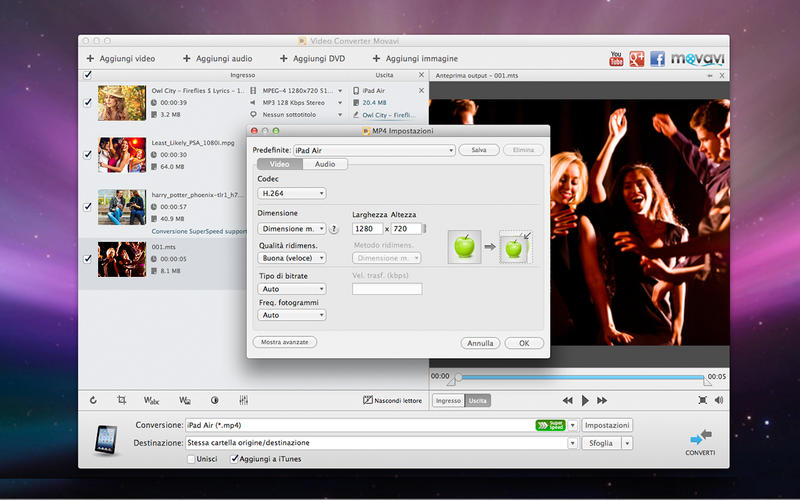Image resolution: width=800 pixels, height=500 pixels.
Task: Enable the Unisci checkbox
Action: tap(191, 459)
